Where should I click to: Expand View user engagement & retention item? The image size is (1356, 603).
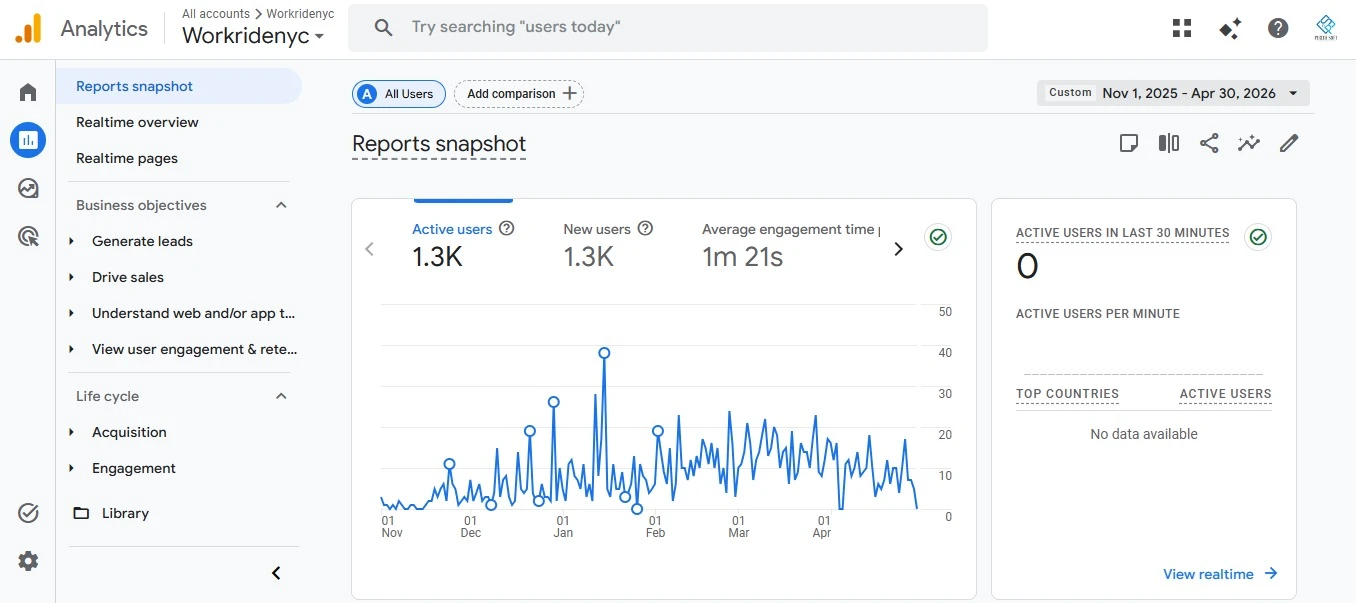71,349
